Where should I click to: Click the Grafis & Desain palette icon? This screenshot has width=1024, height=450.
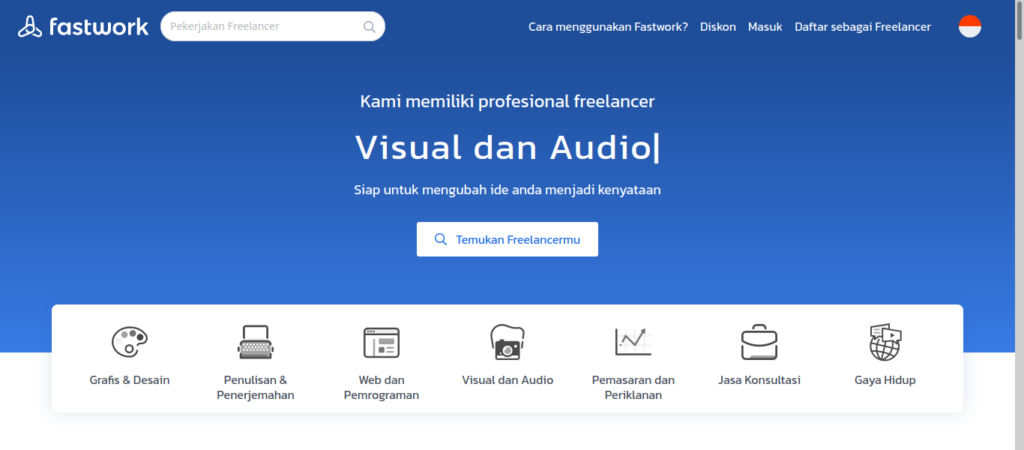129,341
